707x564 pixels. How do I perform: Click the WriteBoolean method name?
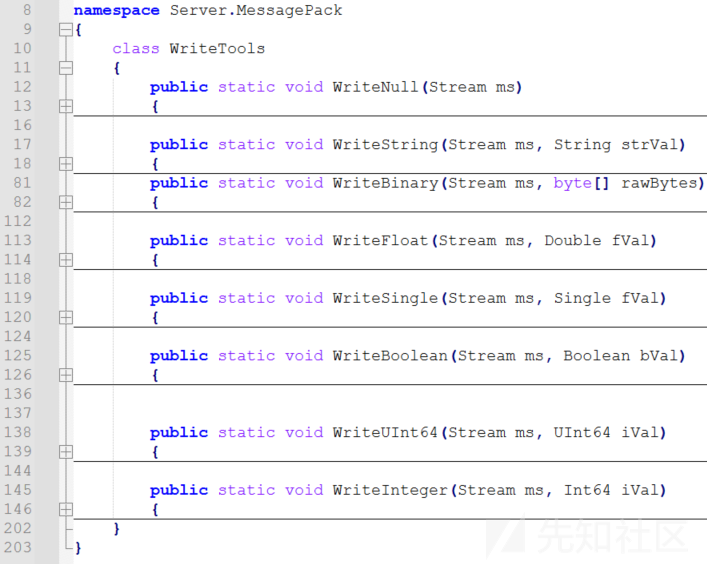[390, 355]
